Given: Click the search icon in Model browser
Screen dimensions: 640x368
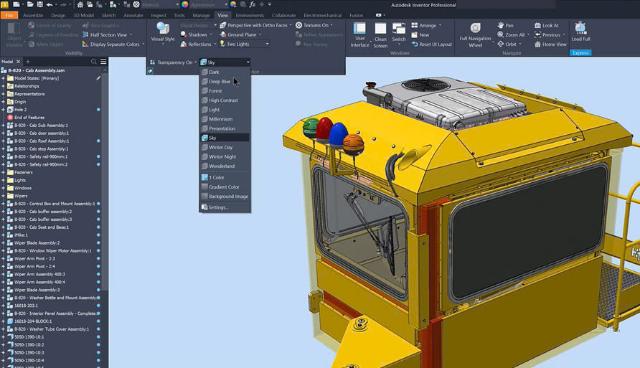Looking at the screenshot, I should pos(94,62).
